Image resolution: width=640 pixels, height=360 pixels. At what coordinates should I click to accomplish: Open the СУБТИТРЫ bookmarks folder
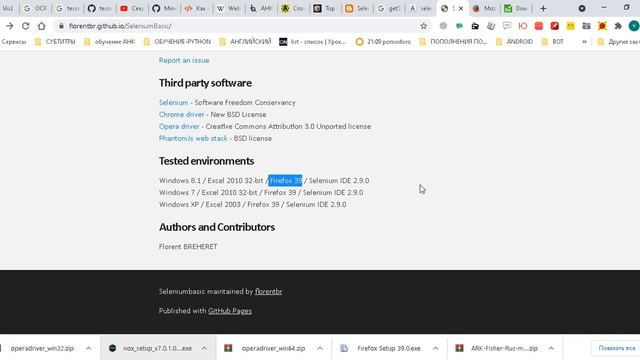(55, 42)
